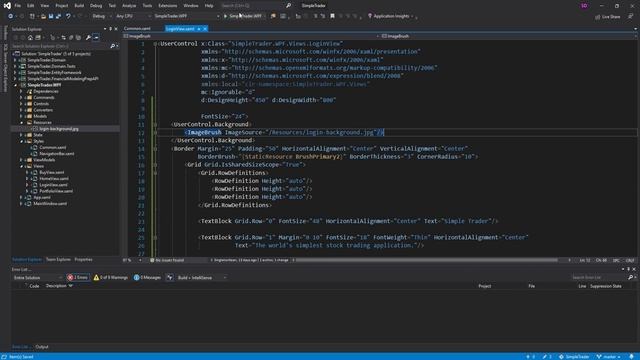Viewport: 640px width, 360px height.
Task: Expand the Dependencies node
Action: [x=21, y=91]
